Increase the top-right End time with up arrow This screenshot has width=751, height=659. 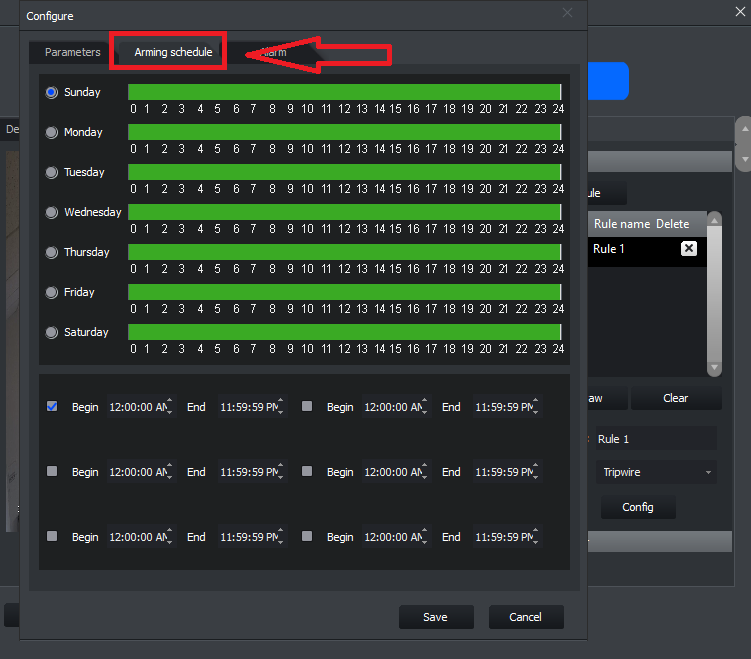click(535, 401)
